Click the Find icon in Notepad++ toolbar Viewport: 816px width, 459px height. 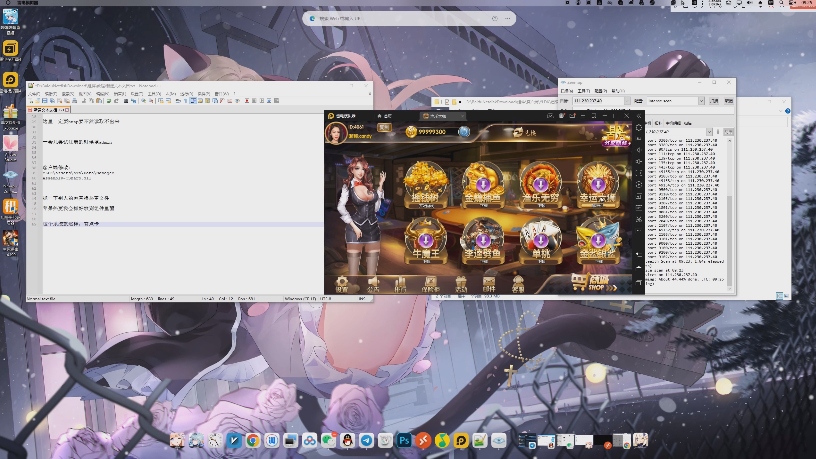(x=126, y=101)
